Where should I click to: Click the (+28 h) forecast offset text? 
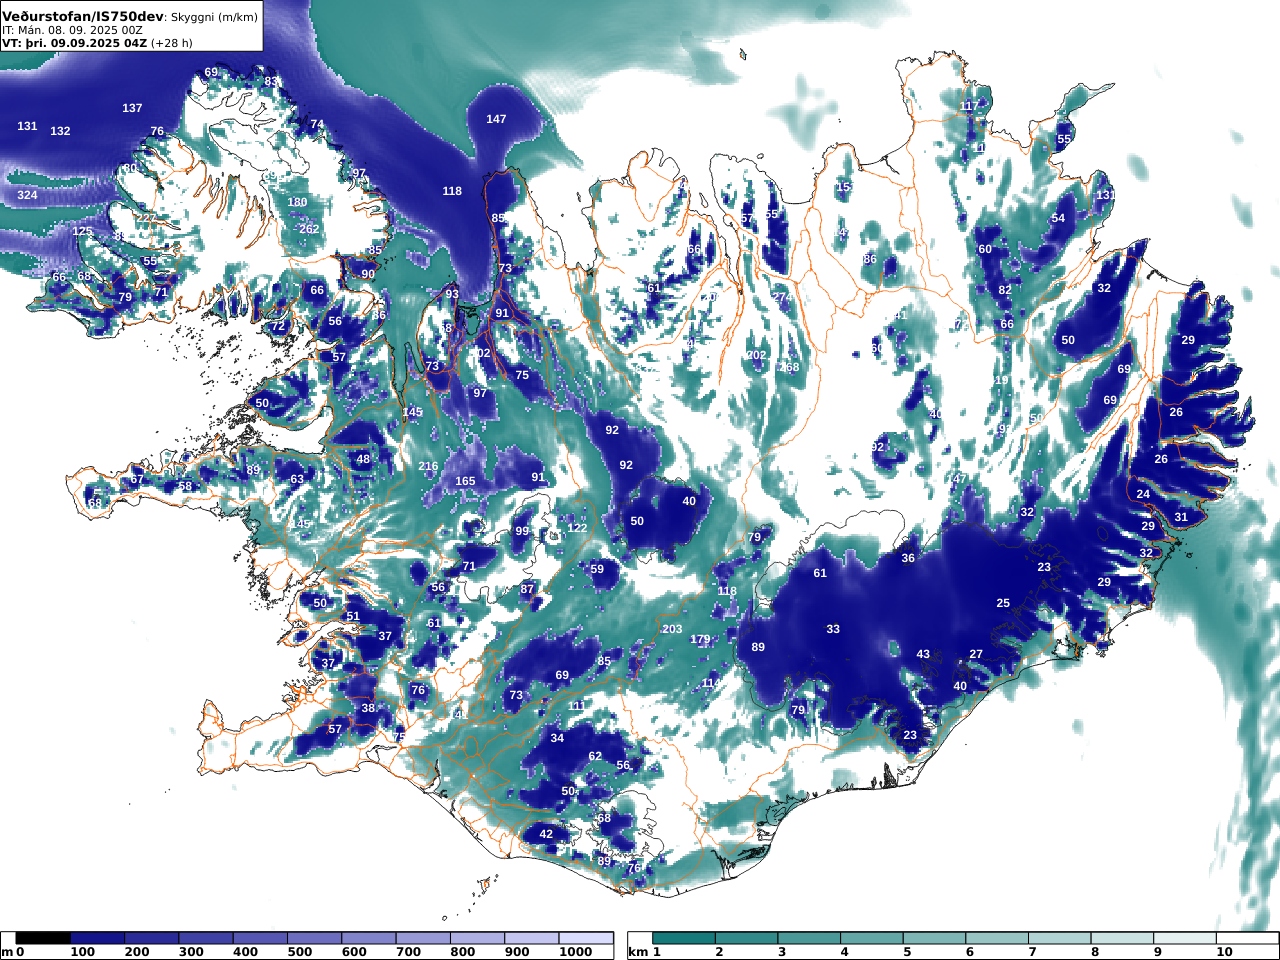172,43
